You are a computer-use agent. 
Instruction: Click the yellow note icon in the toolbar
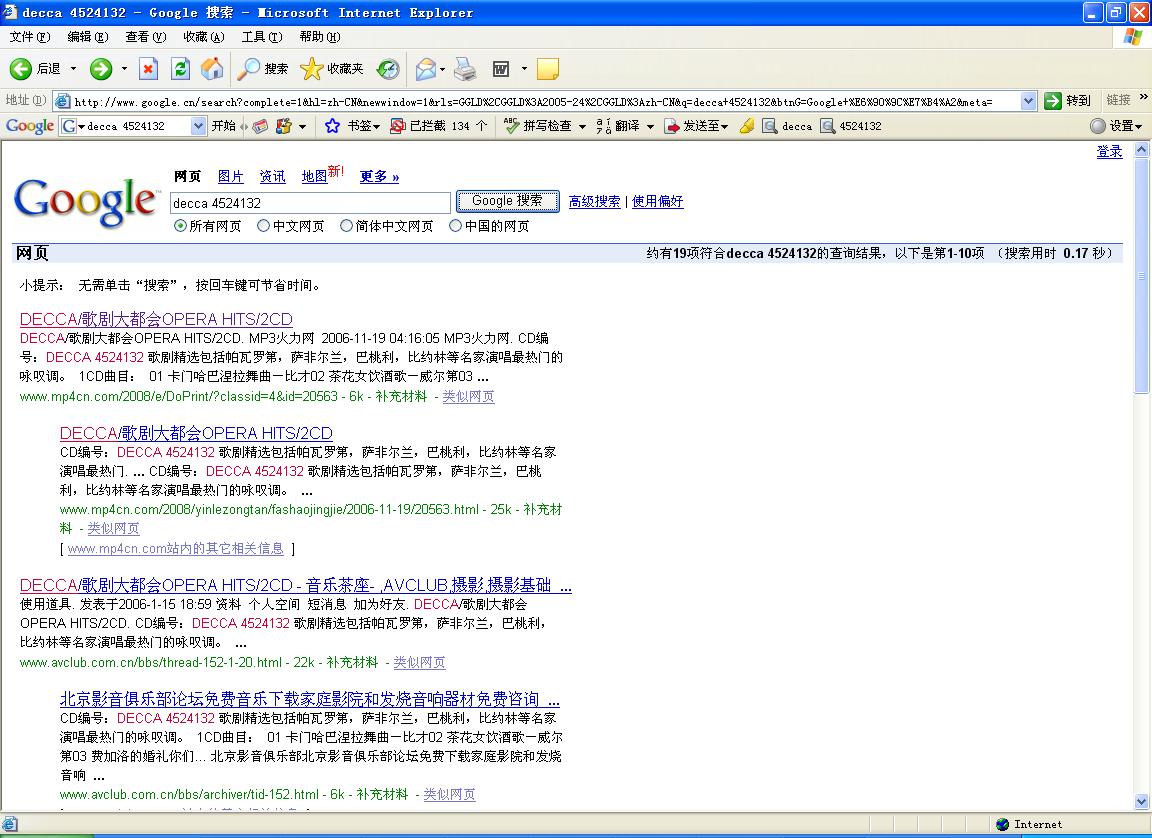coord(548,69)
